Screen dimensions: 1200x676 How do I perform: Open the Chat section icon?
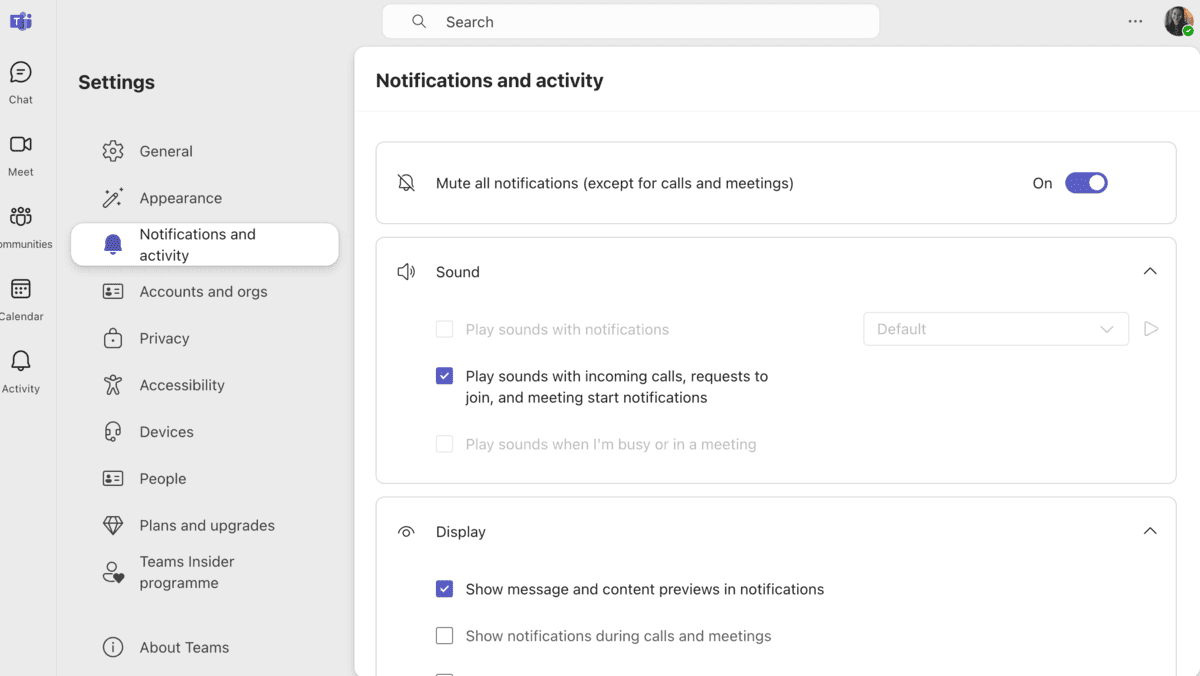(20, 72)
